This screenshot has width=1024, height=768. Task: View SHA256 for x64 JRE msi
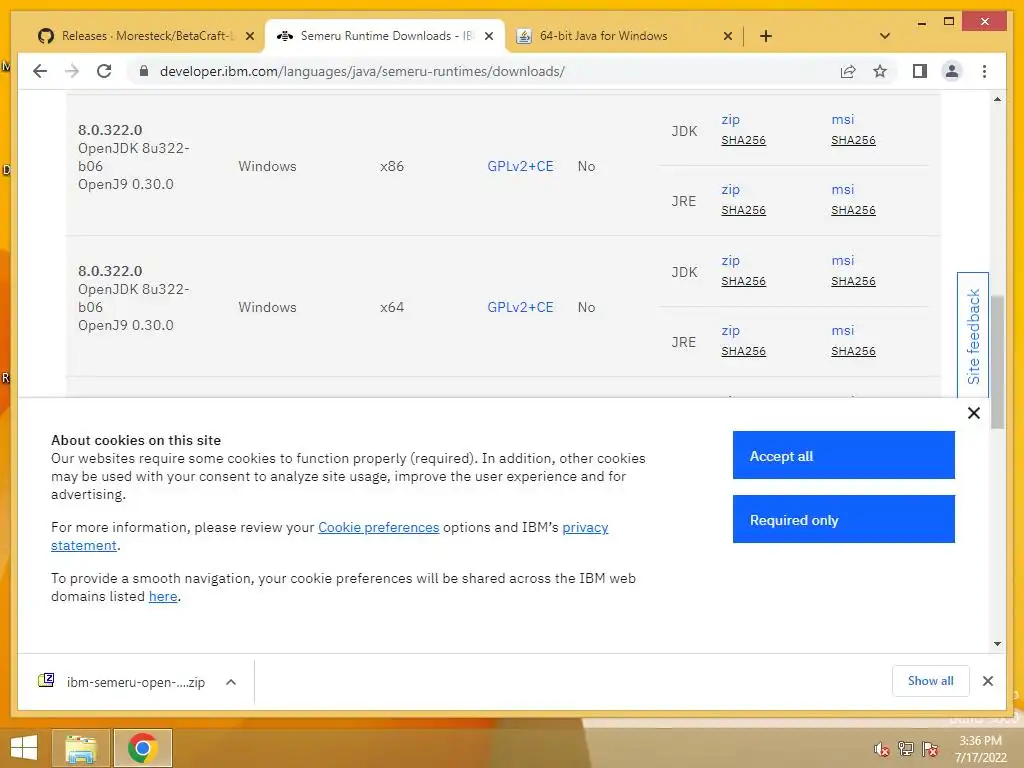(853, 351)
